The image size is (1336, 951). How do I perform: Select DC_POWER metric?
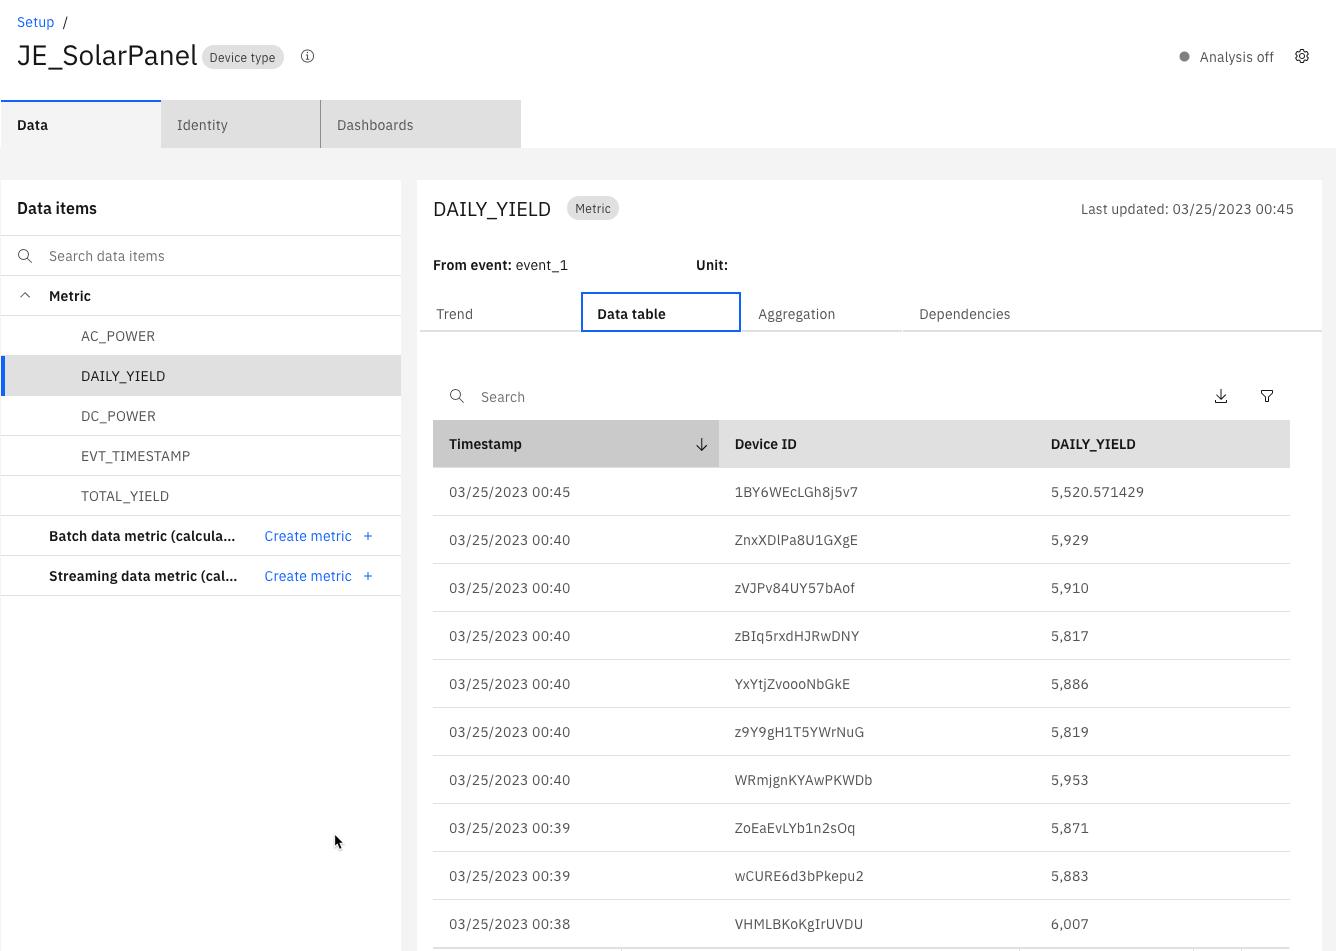click(x=201, y=416)
